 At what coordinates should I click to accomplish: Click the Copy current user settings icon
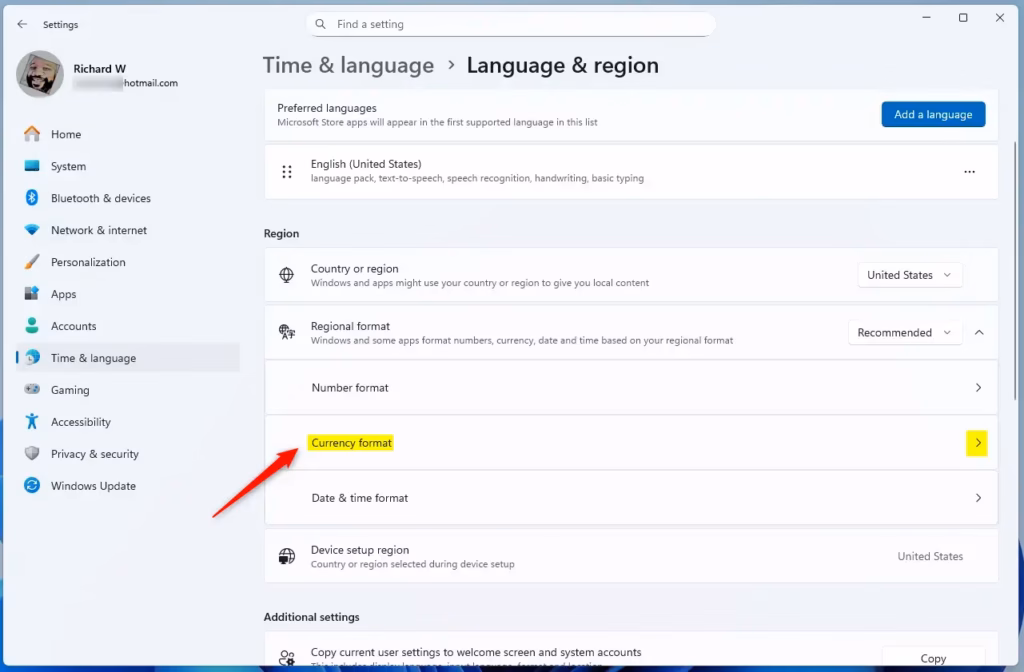(x=287, y=658)
